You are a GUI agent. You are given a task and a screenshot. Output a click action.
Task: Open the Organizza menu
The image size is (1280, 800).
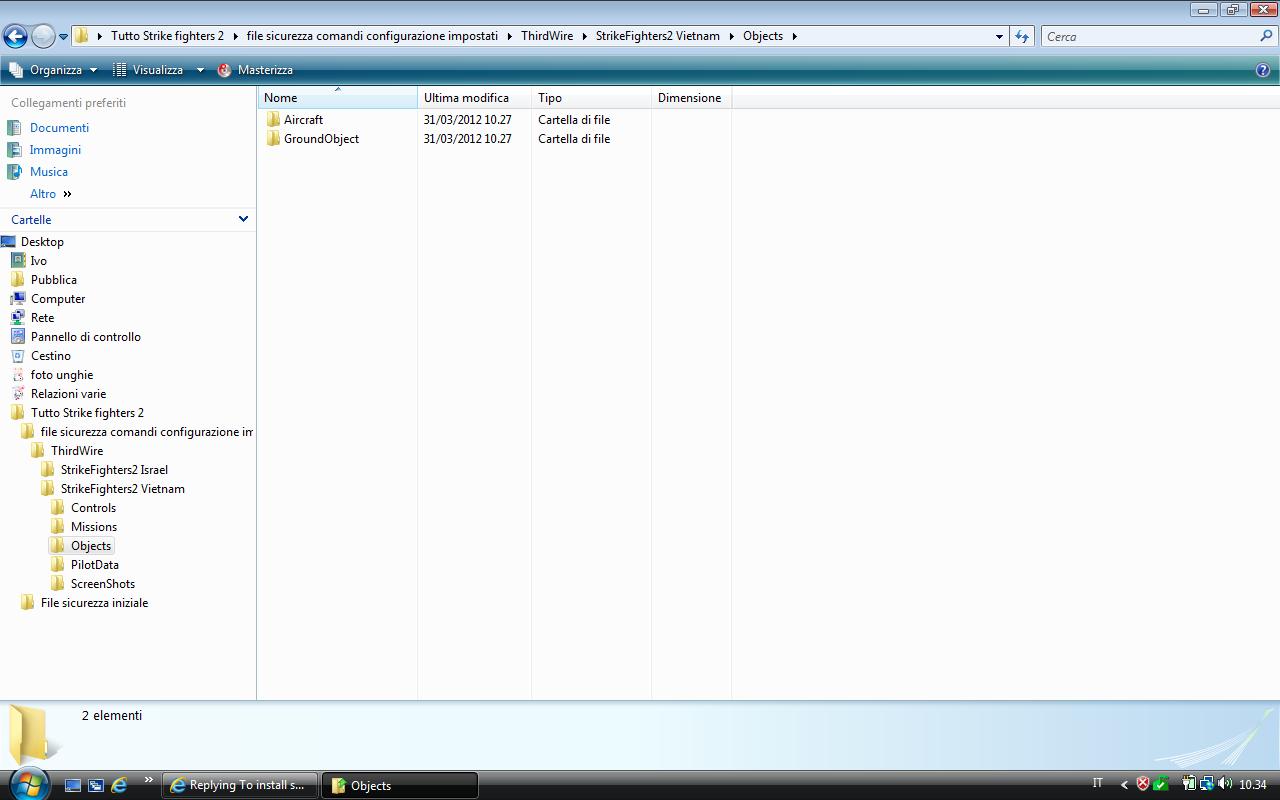pos(54,70)
